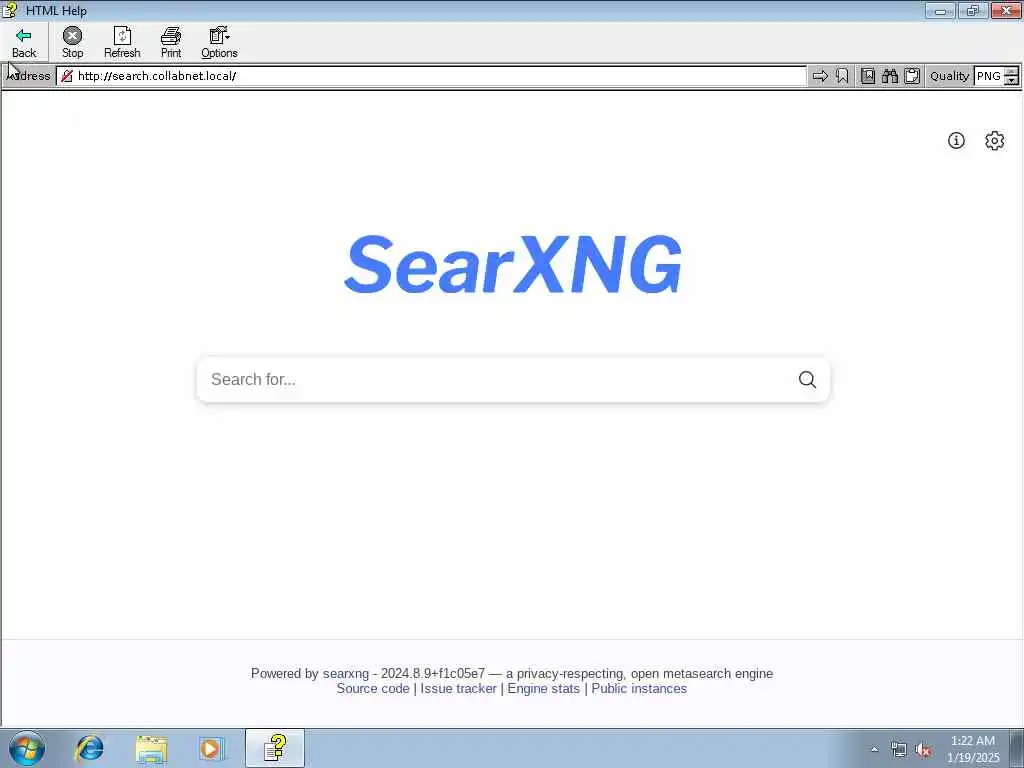The image size is (1024, 768).
Task: Click the Go arrow beside address bar
Action: click(x=820, y=76)
